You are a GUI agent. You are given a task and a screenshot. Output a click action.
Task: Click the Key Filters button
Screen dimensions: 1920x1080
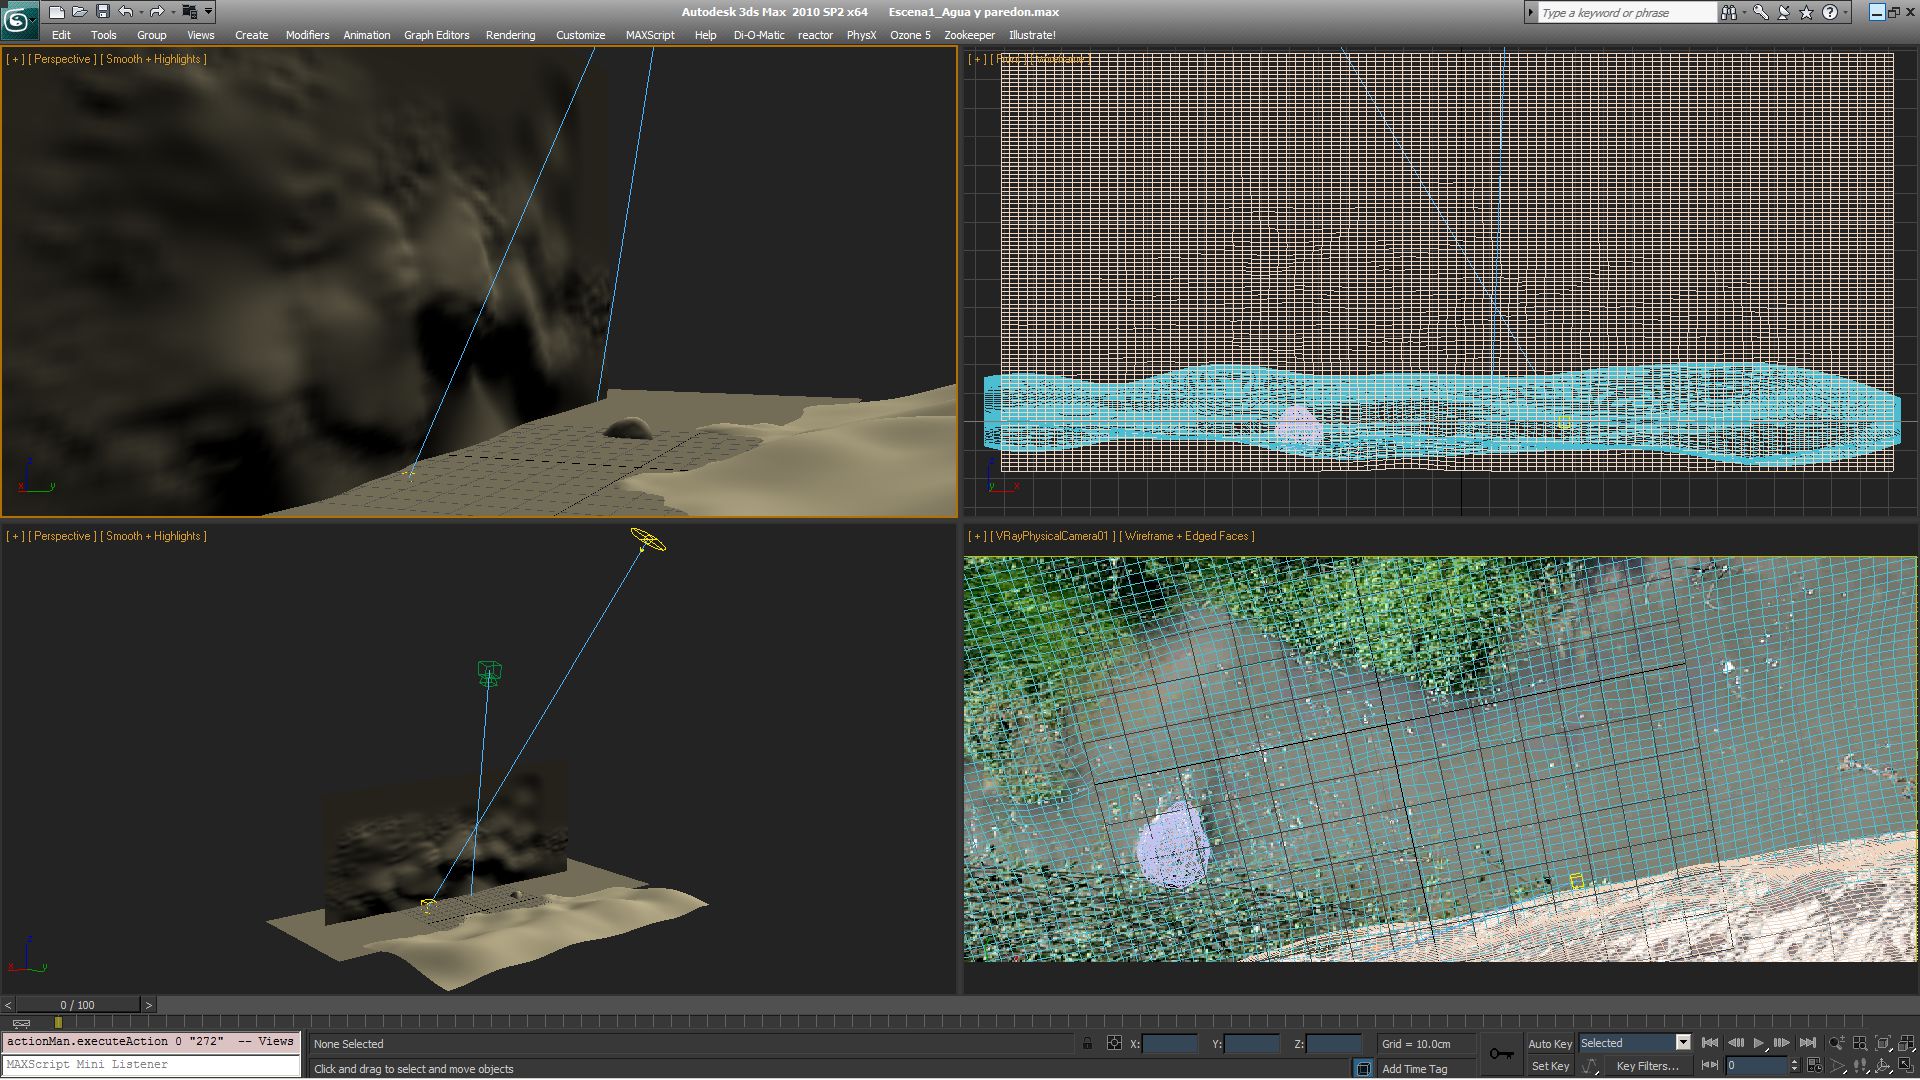1647,1066
